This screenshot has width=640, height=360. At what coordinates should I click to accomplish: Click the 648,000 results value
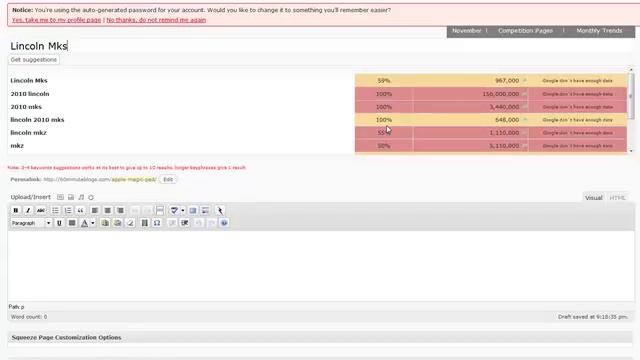[x=507, y=120]
